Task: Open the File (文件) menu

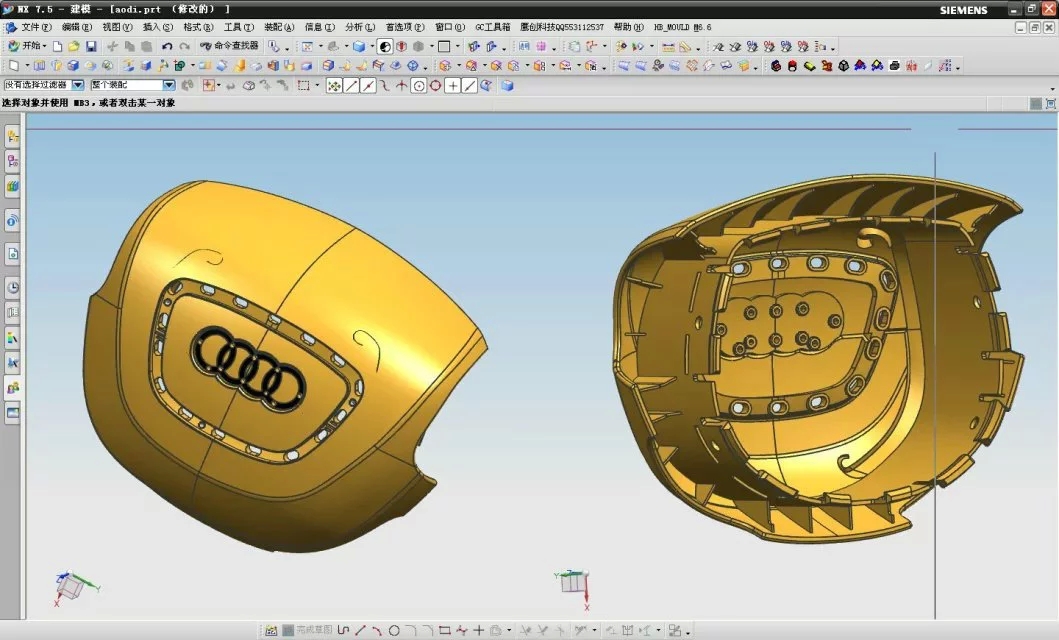Action: 36,27
